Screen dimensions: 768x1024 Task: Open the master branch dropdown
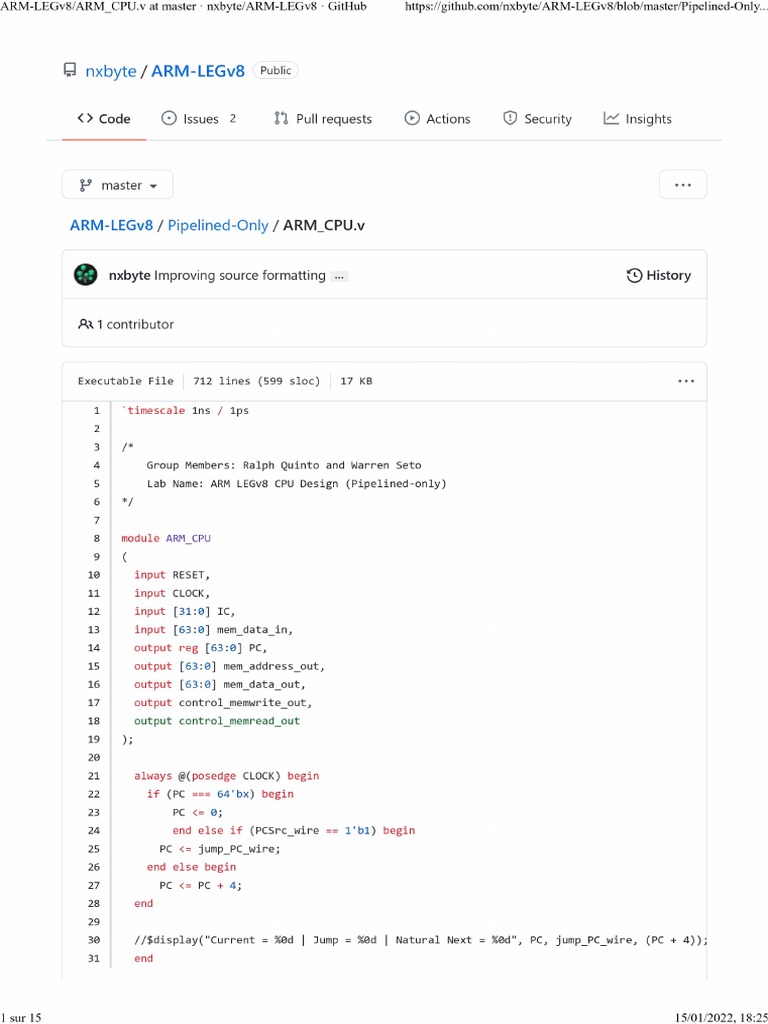[x=117, y=185]
